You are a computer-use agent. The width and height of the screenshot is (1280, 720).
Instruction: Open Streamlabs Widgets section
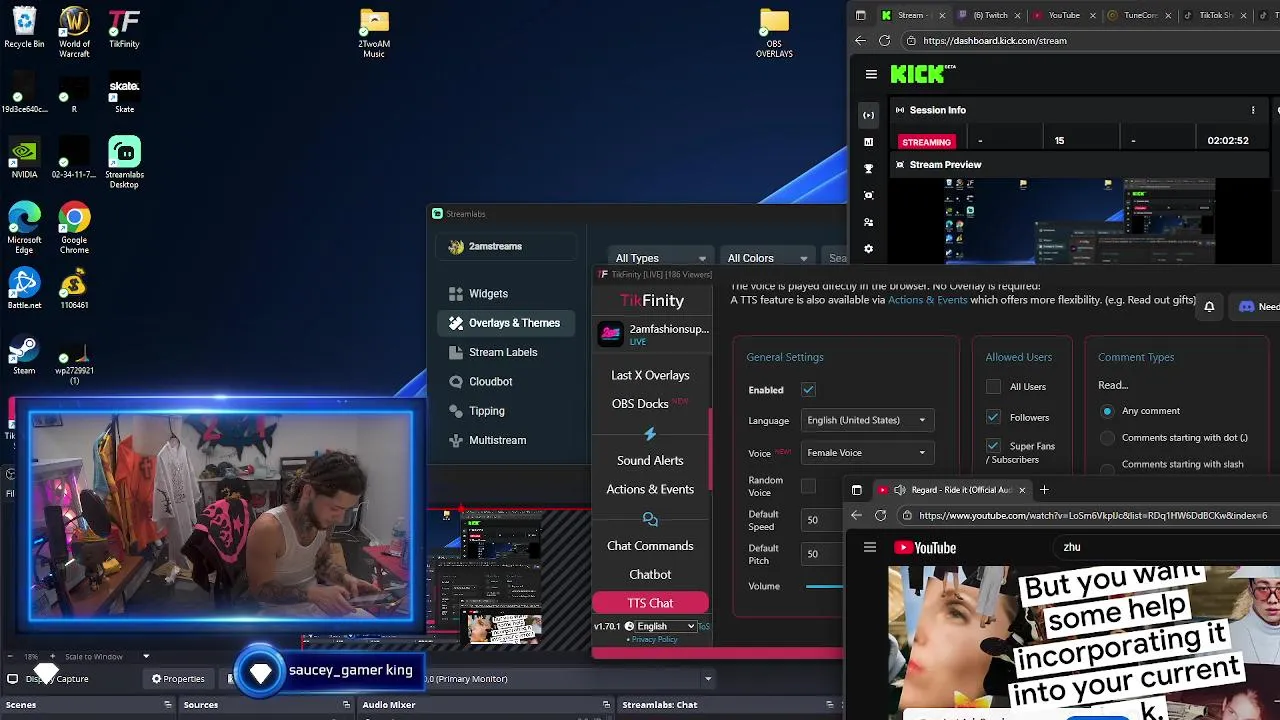click(489, 294)
